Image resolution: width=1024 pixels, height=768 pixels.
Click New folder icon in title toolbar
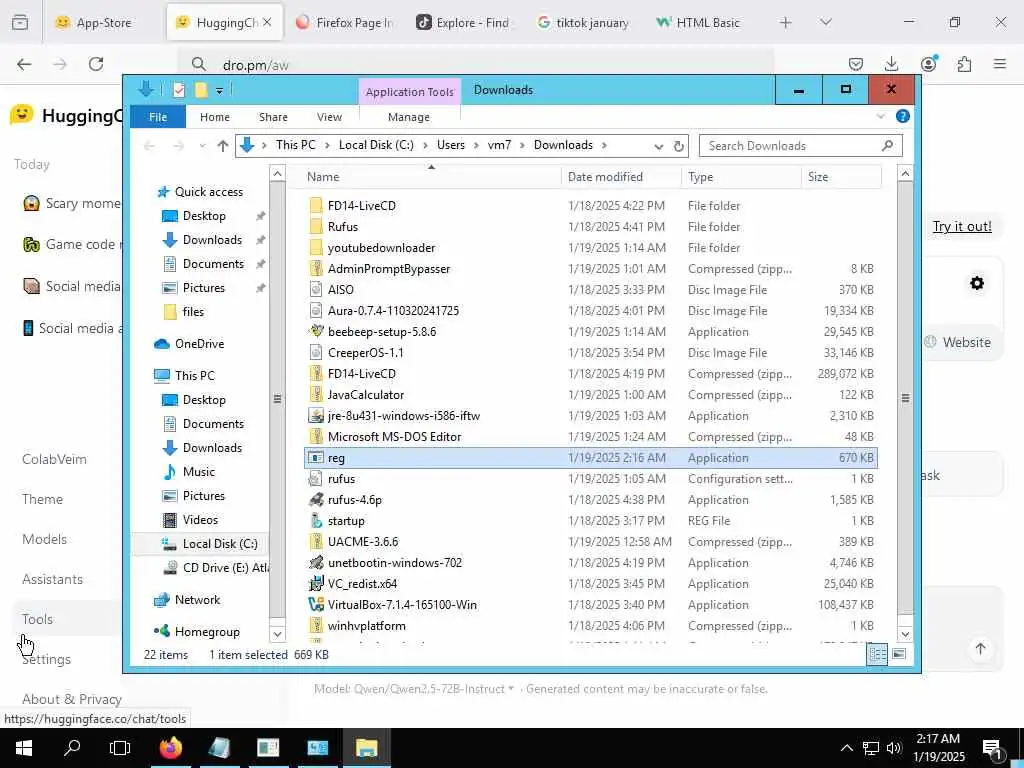pyautogui.click(x=201, y=90)
